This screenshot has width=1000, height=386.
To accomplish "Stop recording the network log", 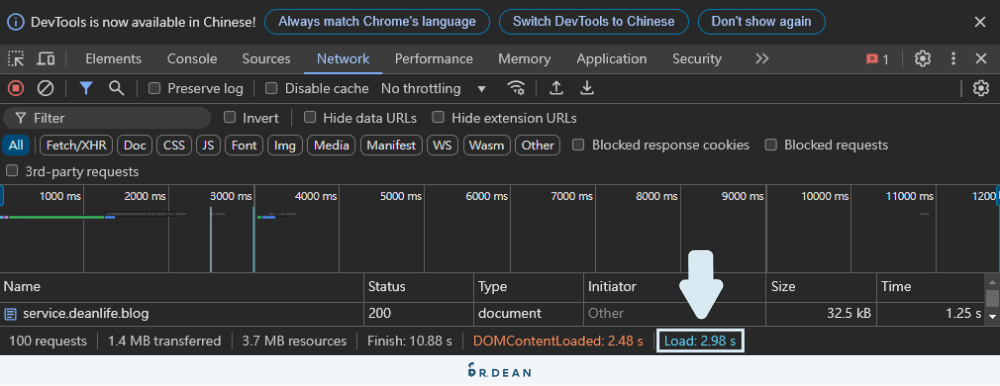I will pos(16,88).
